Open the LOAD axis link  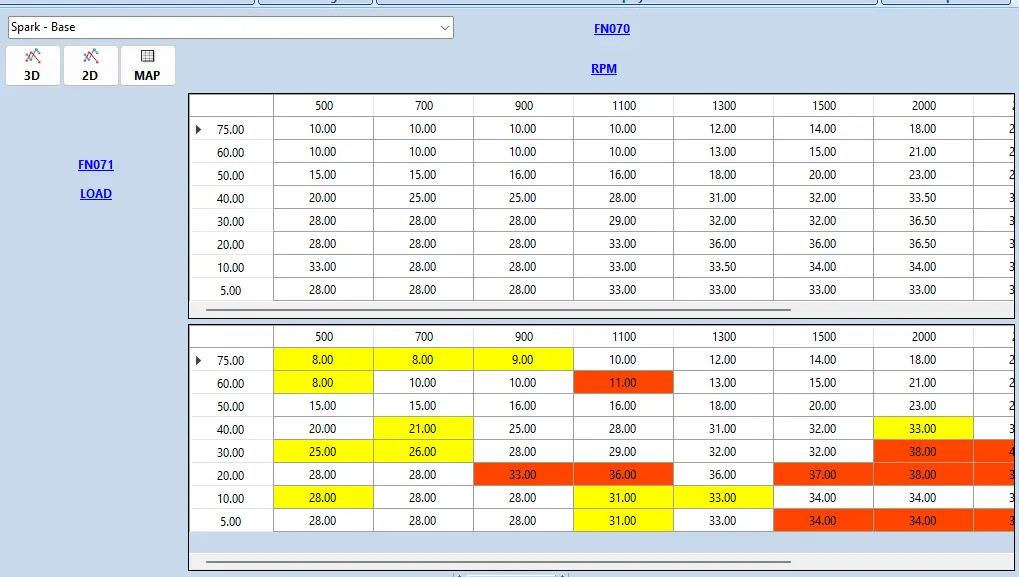(x=96, y=194)
